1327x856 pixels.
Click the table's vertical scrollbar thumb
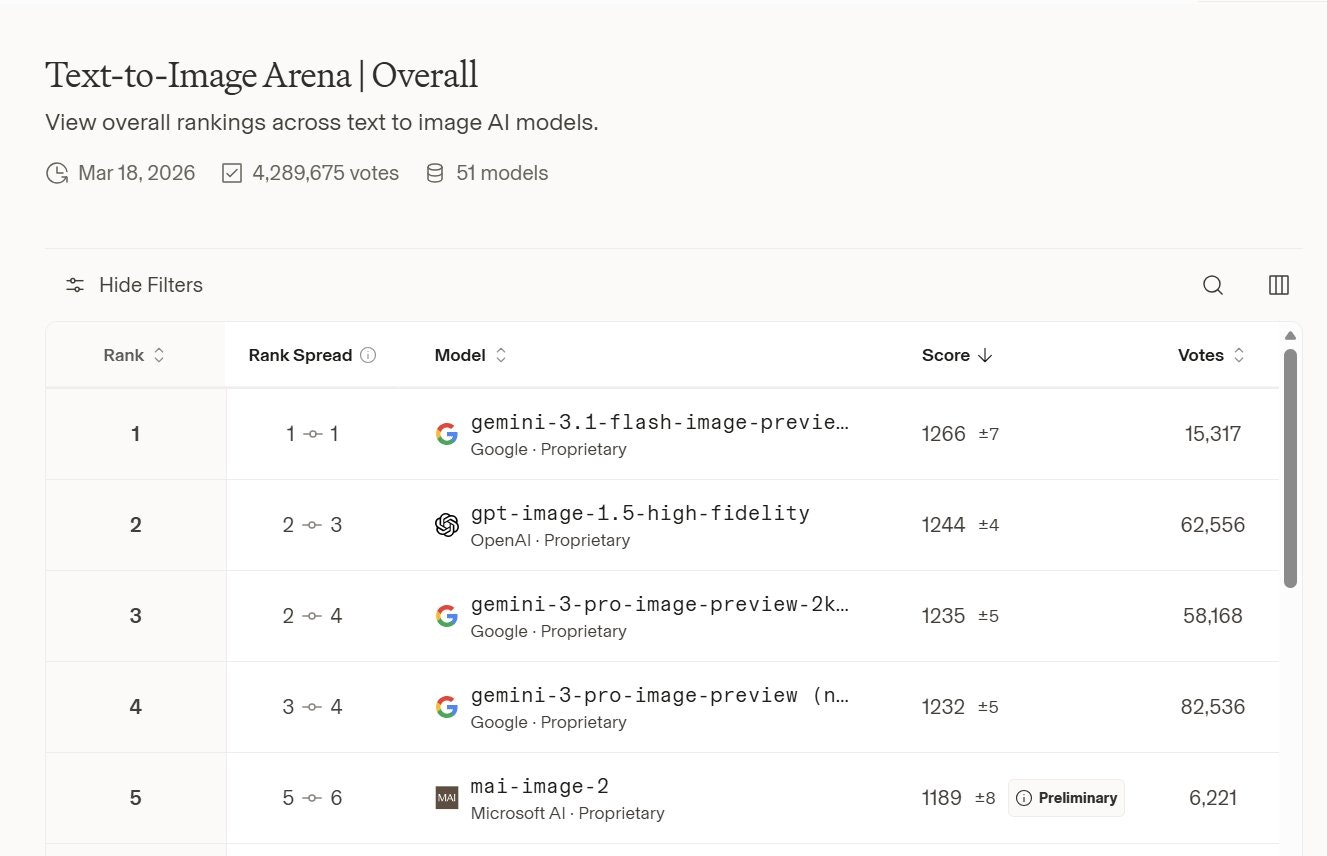tap(1290, 468)
